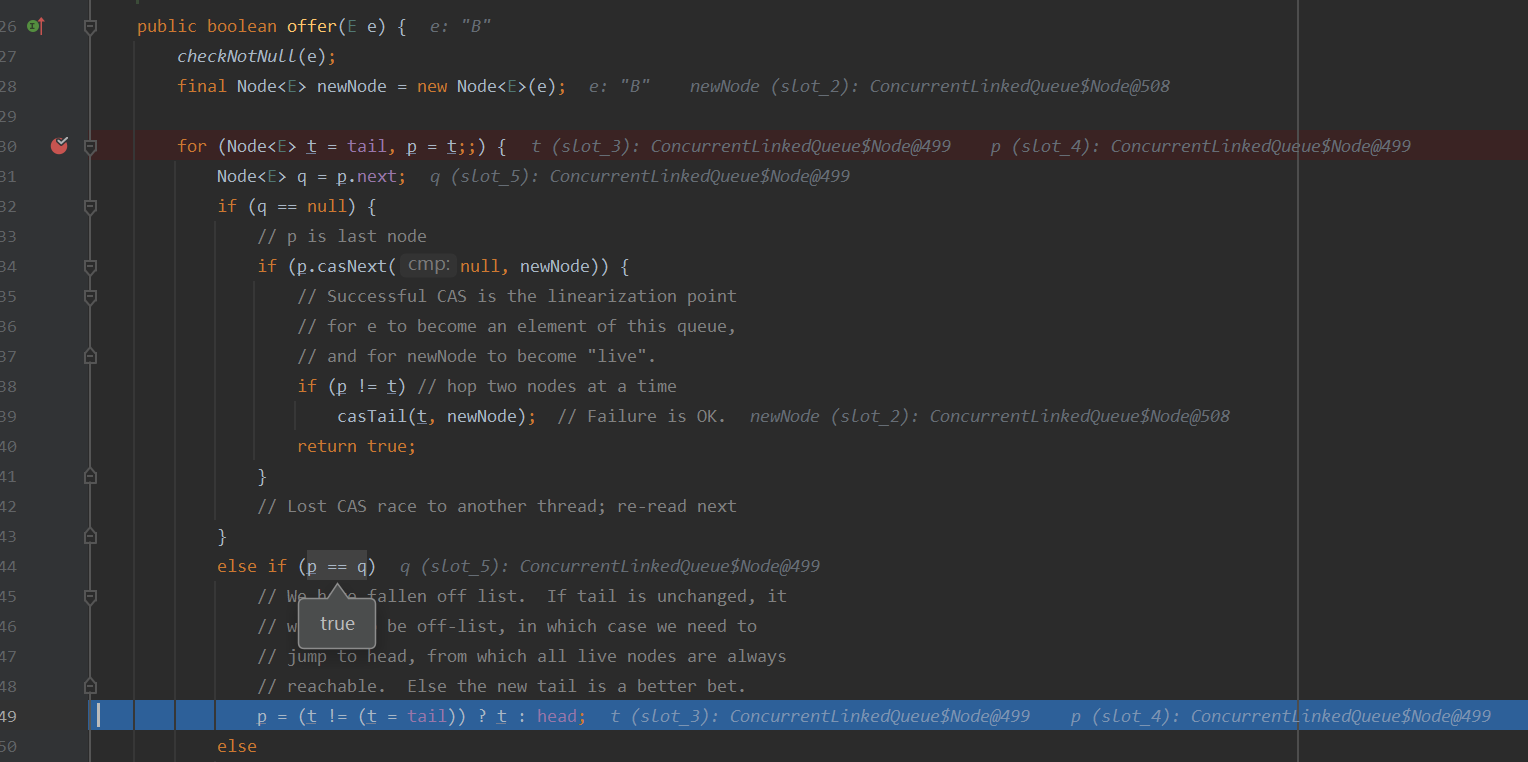Click the 'head' field on the current execution line
This screenshot has width=1528, height=762.
556,716
